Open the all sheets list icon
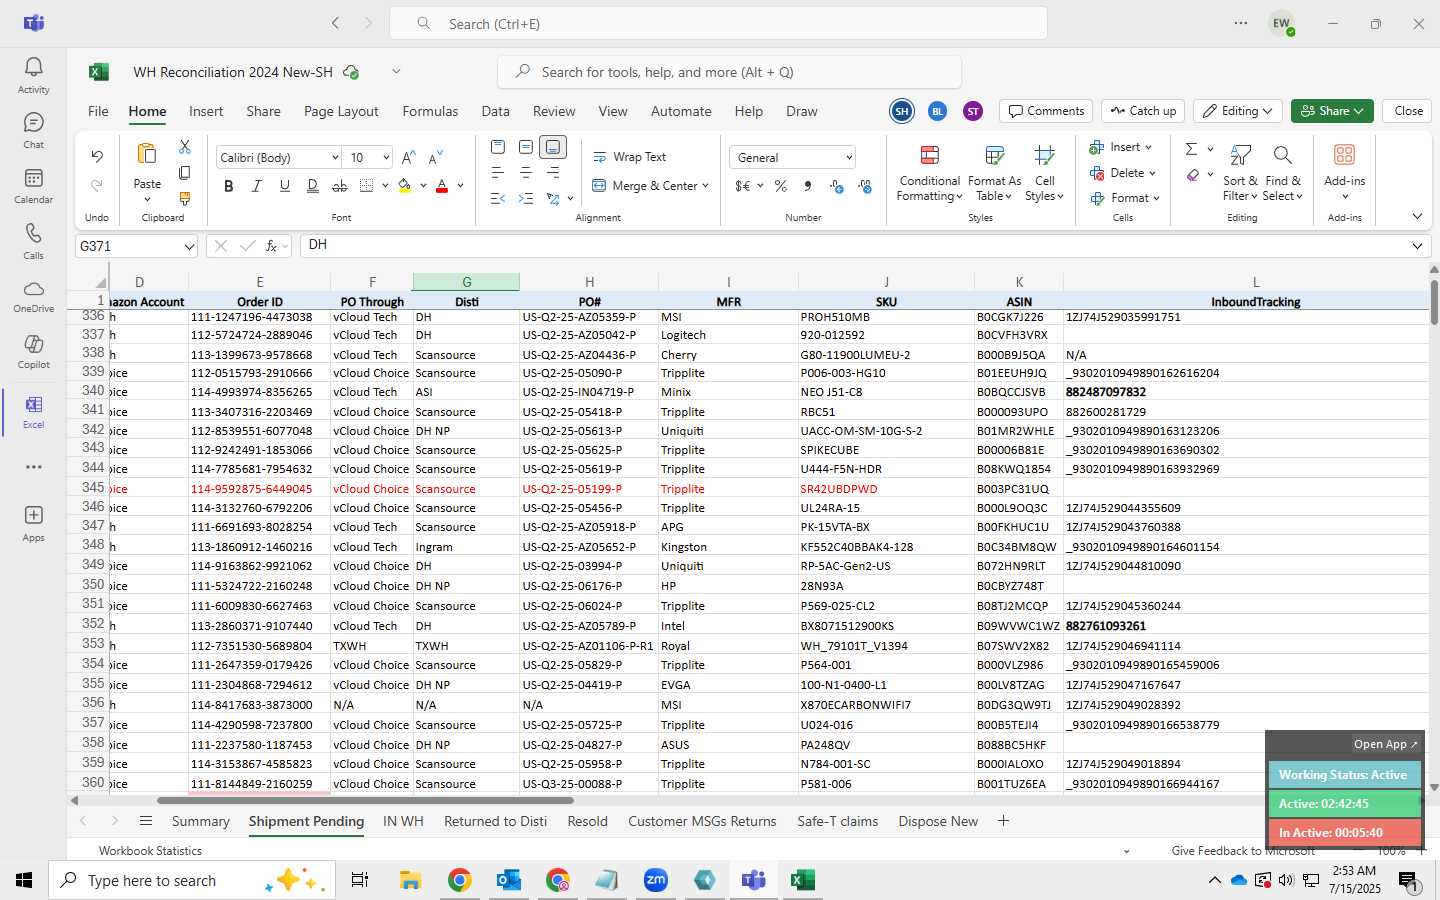The image size is (1440, 900). click(146, 821)
